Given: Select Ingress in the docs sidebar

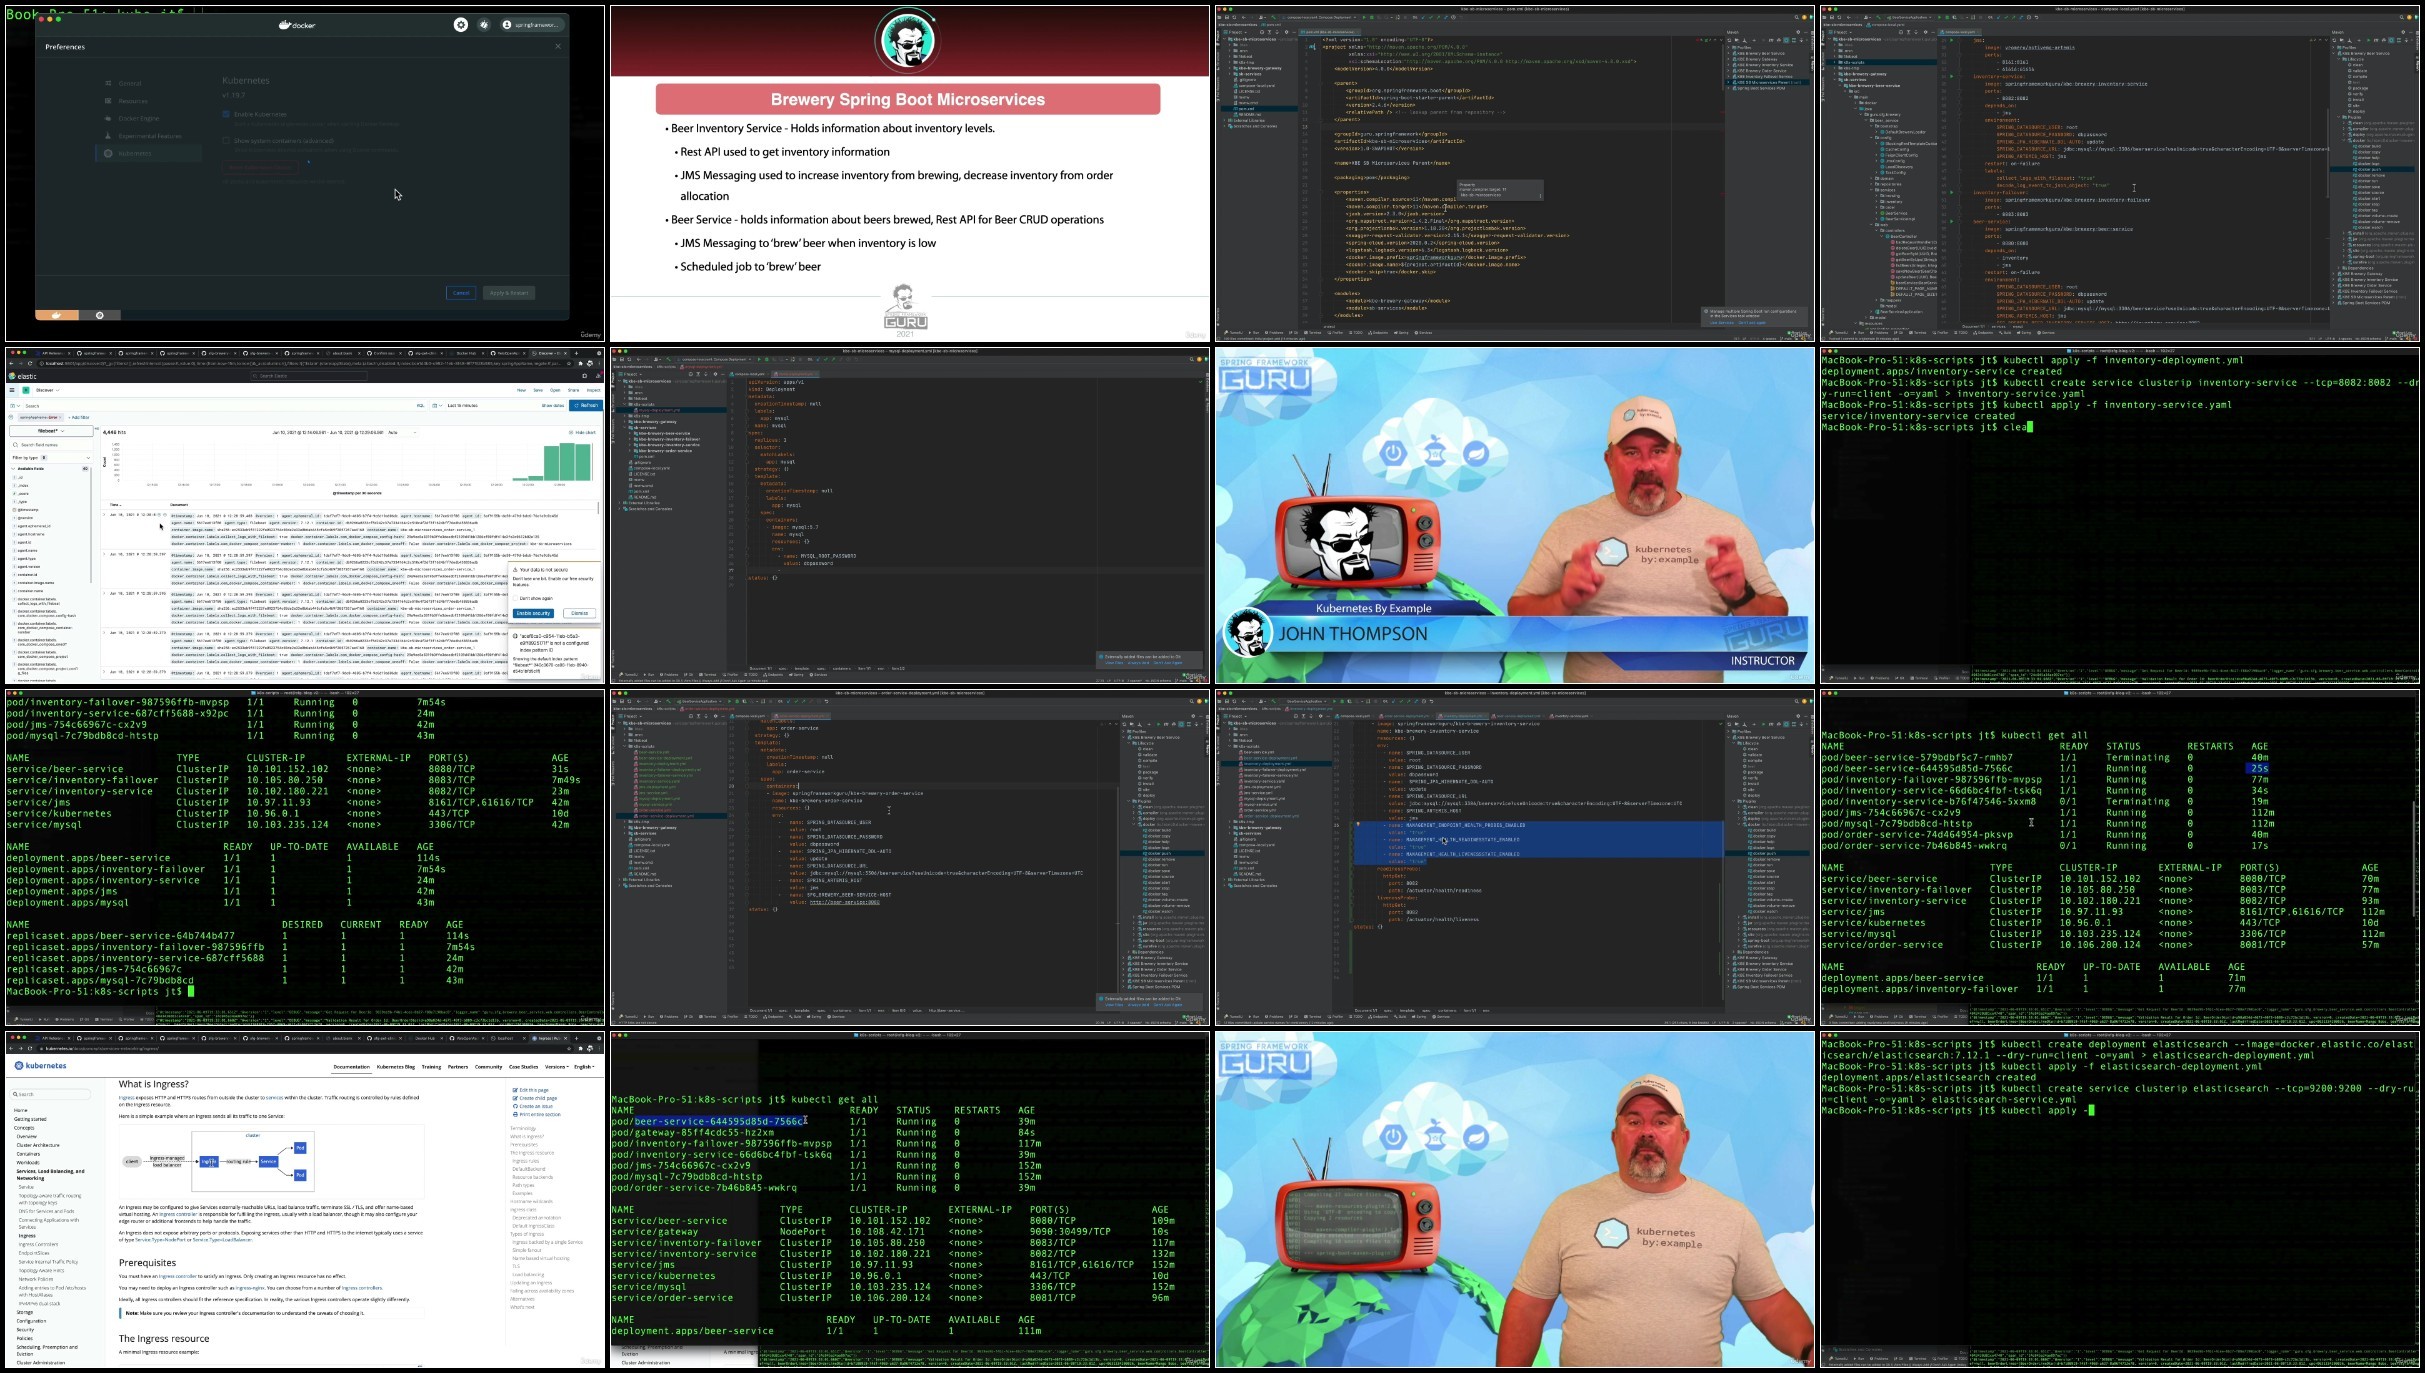Looking at the screenshot, I should tap(27, 1236).
